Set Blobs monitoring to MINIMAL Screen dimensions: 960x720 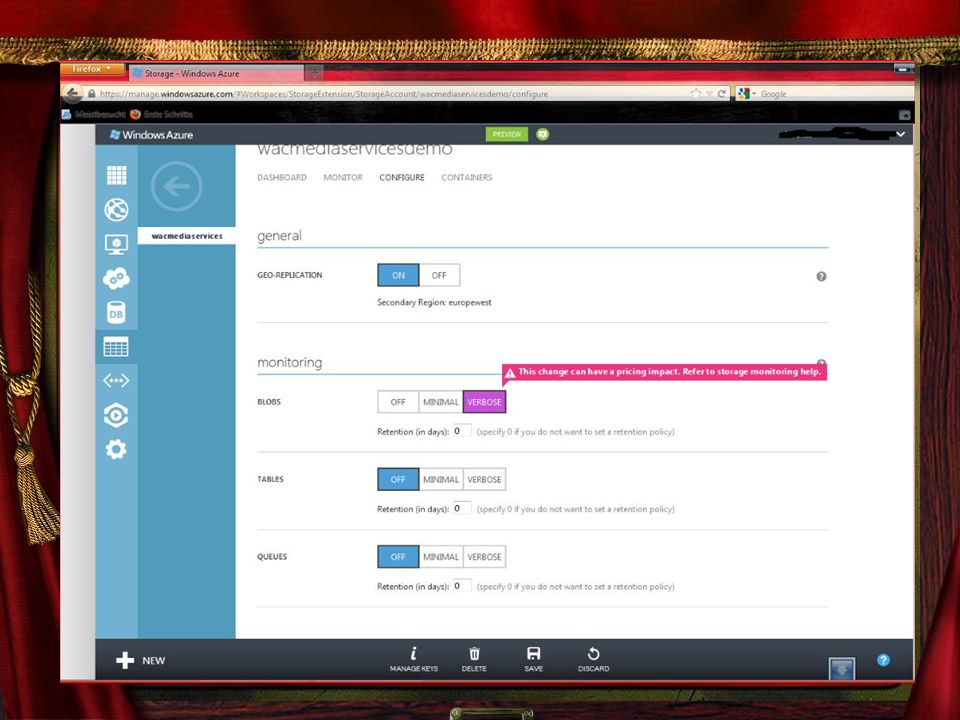point(441,402)
